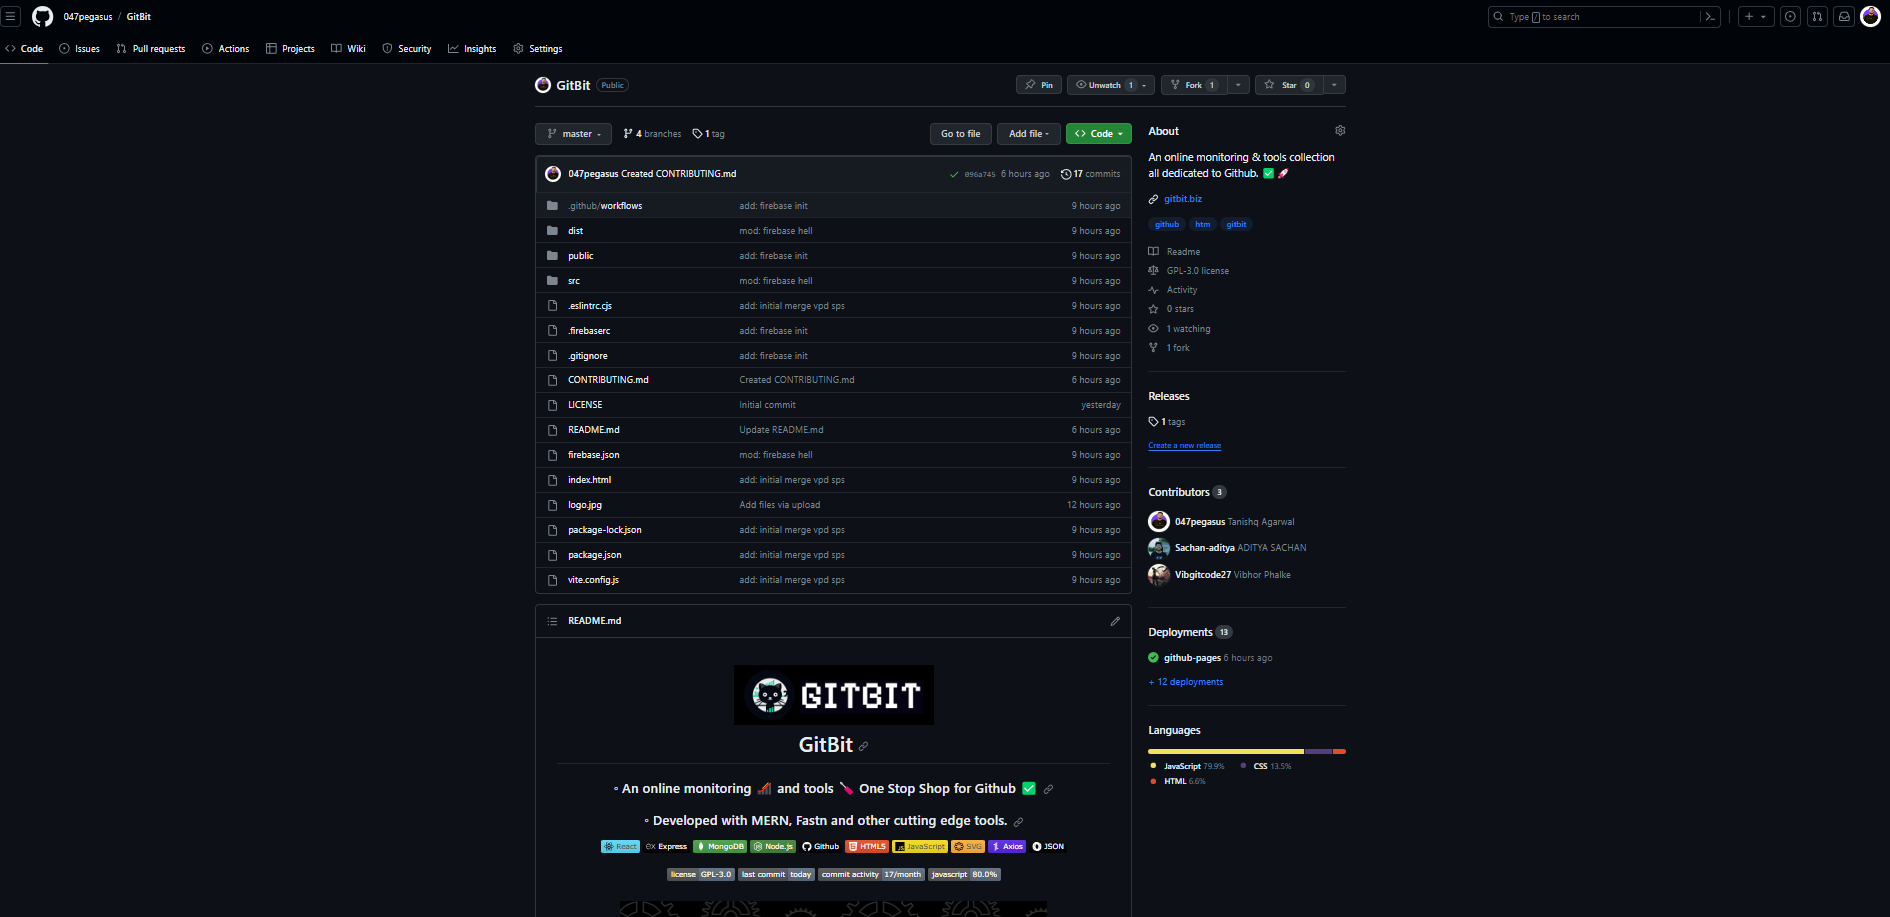Fork the repository with the Fork button

pos(1193,85)
